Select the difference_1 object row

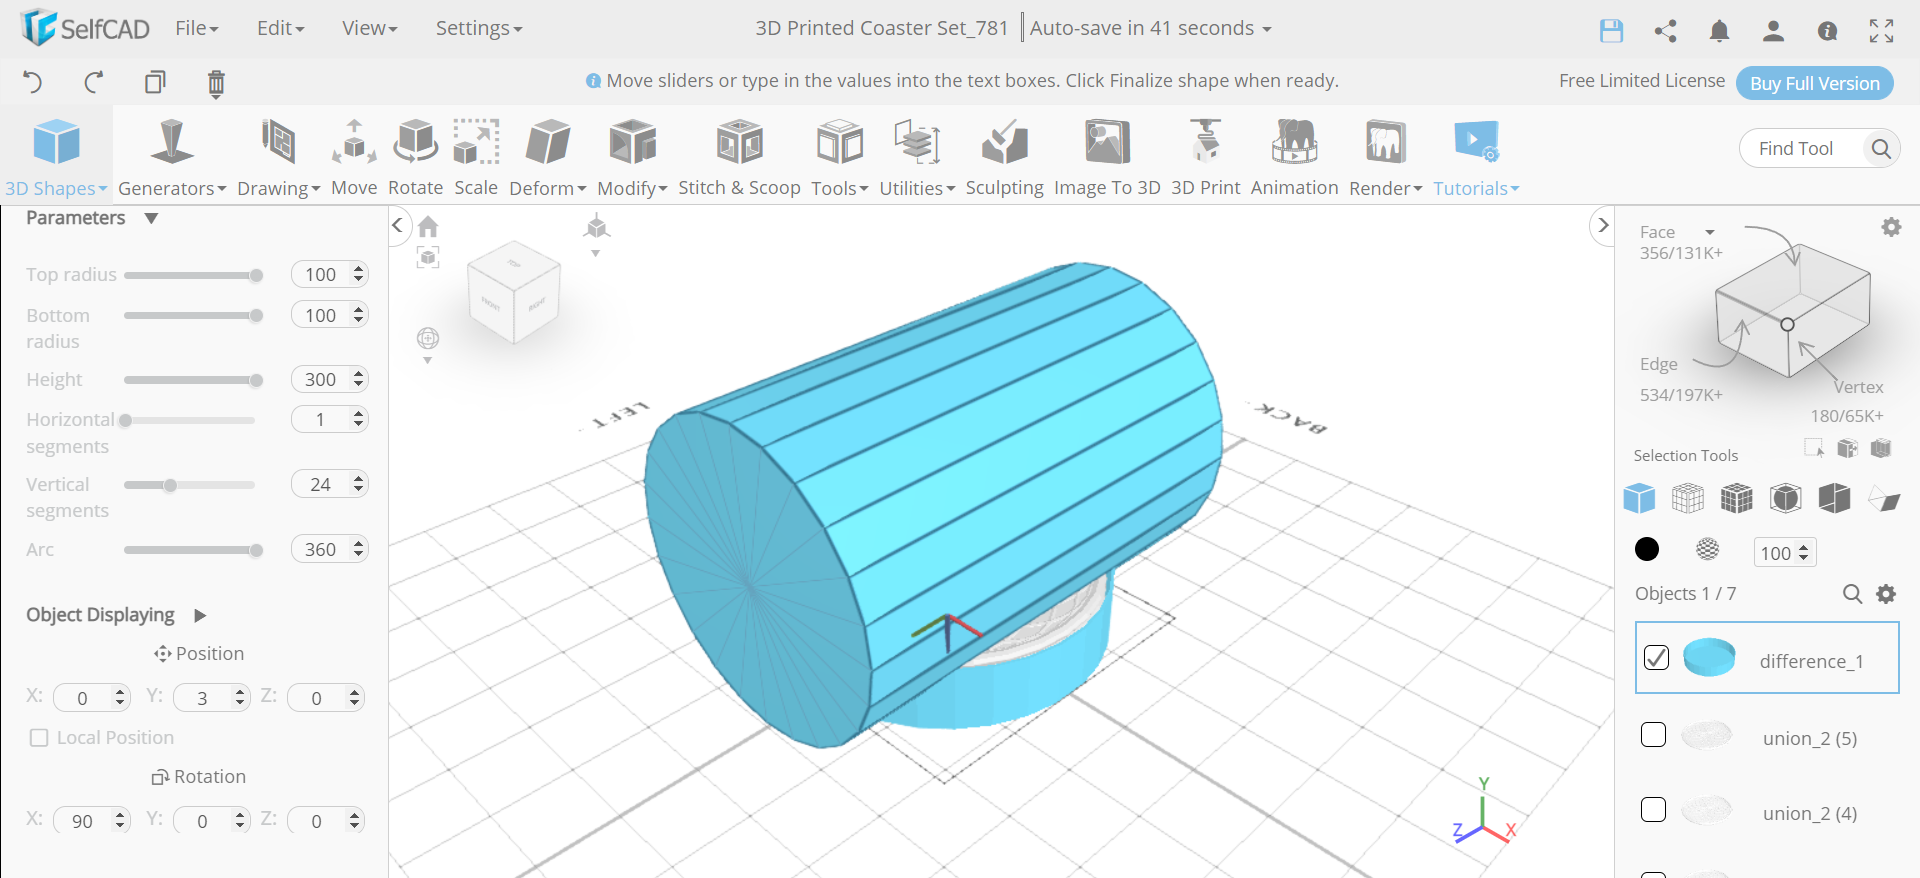click(x=1767, y=658)
